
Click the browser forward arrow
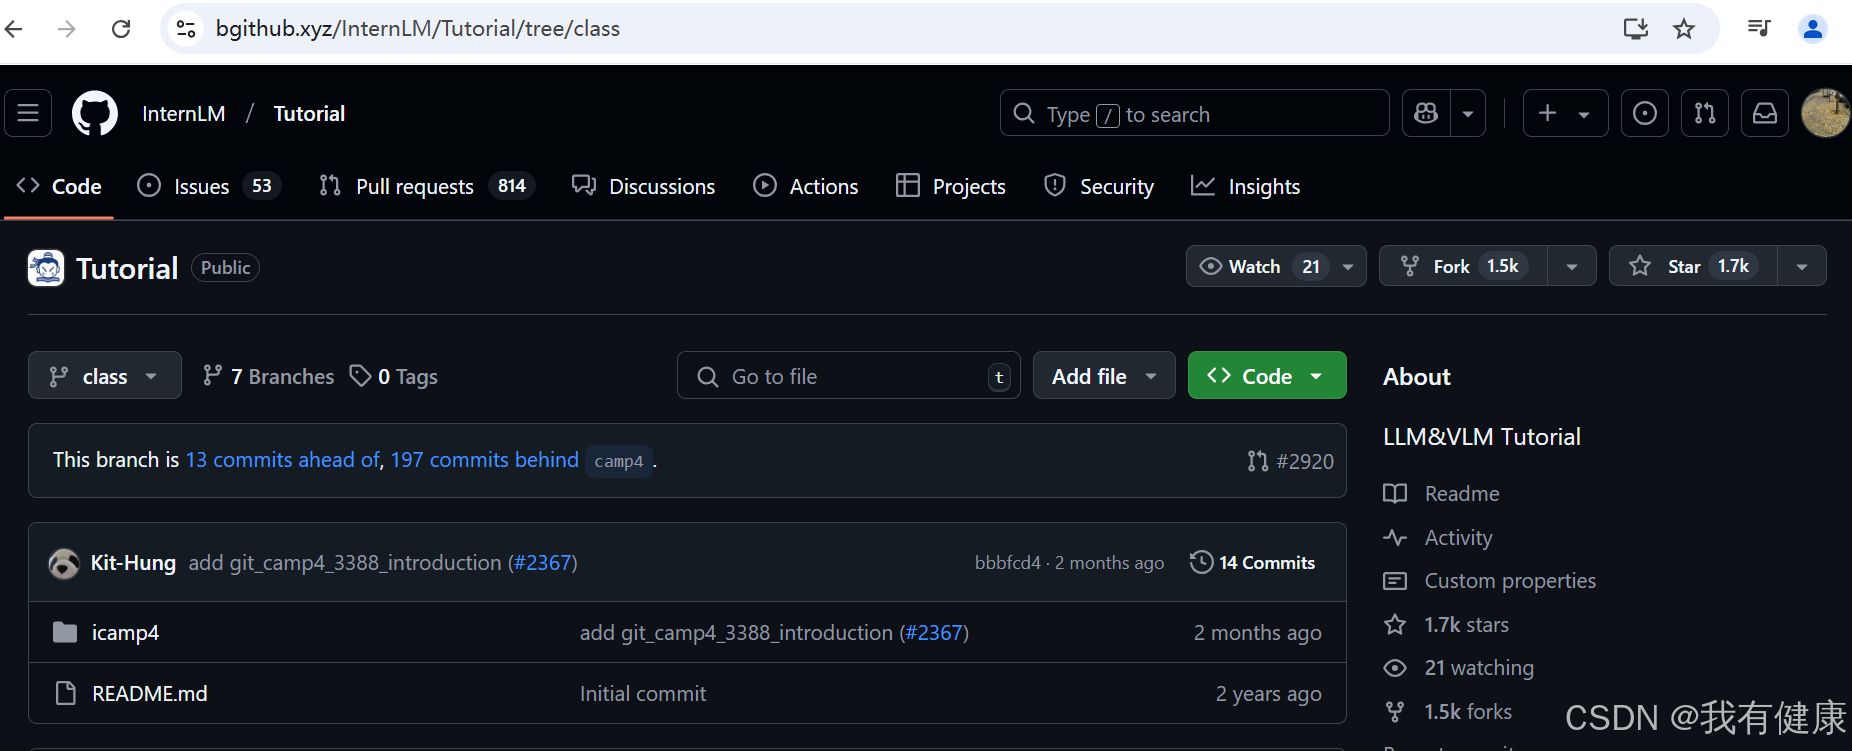click(x=67, y=29)
